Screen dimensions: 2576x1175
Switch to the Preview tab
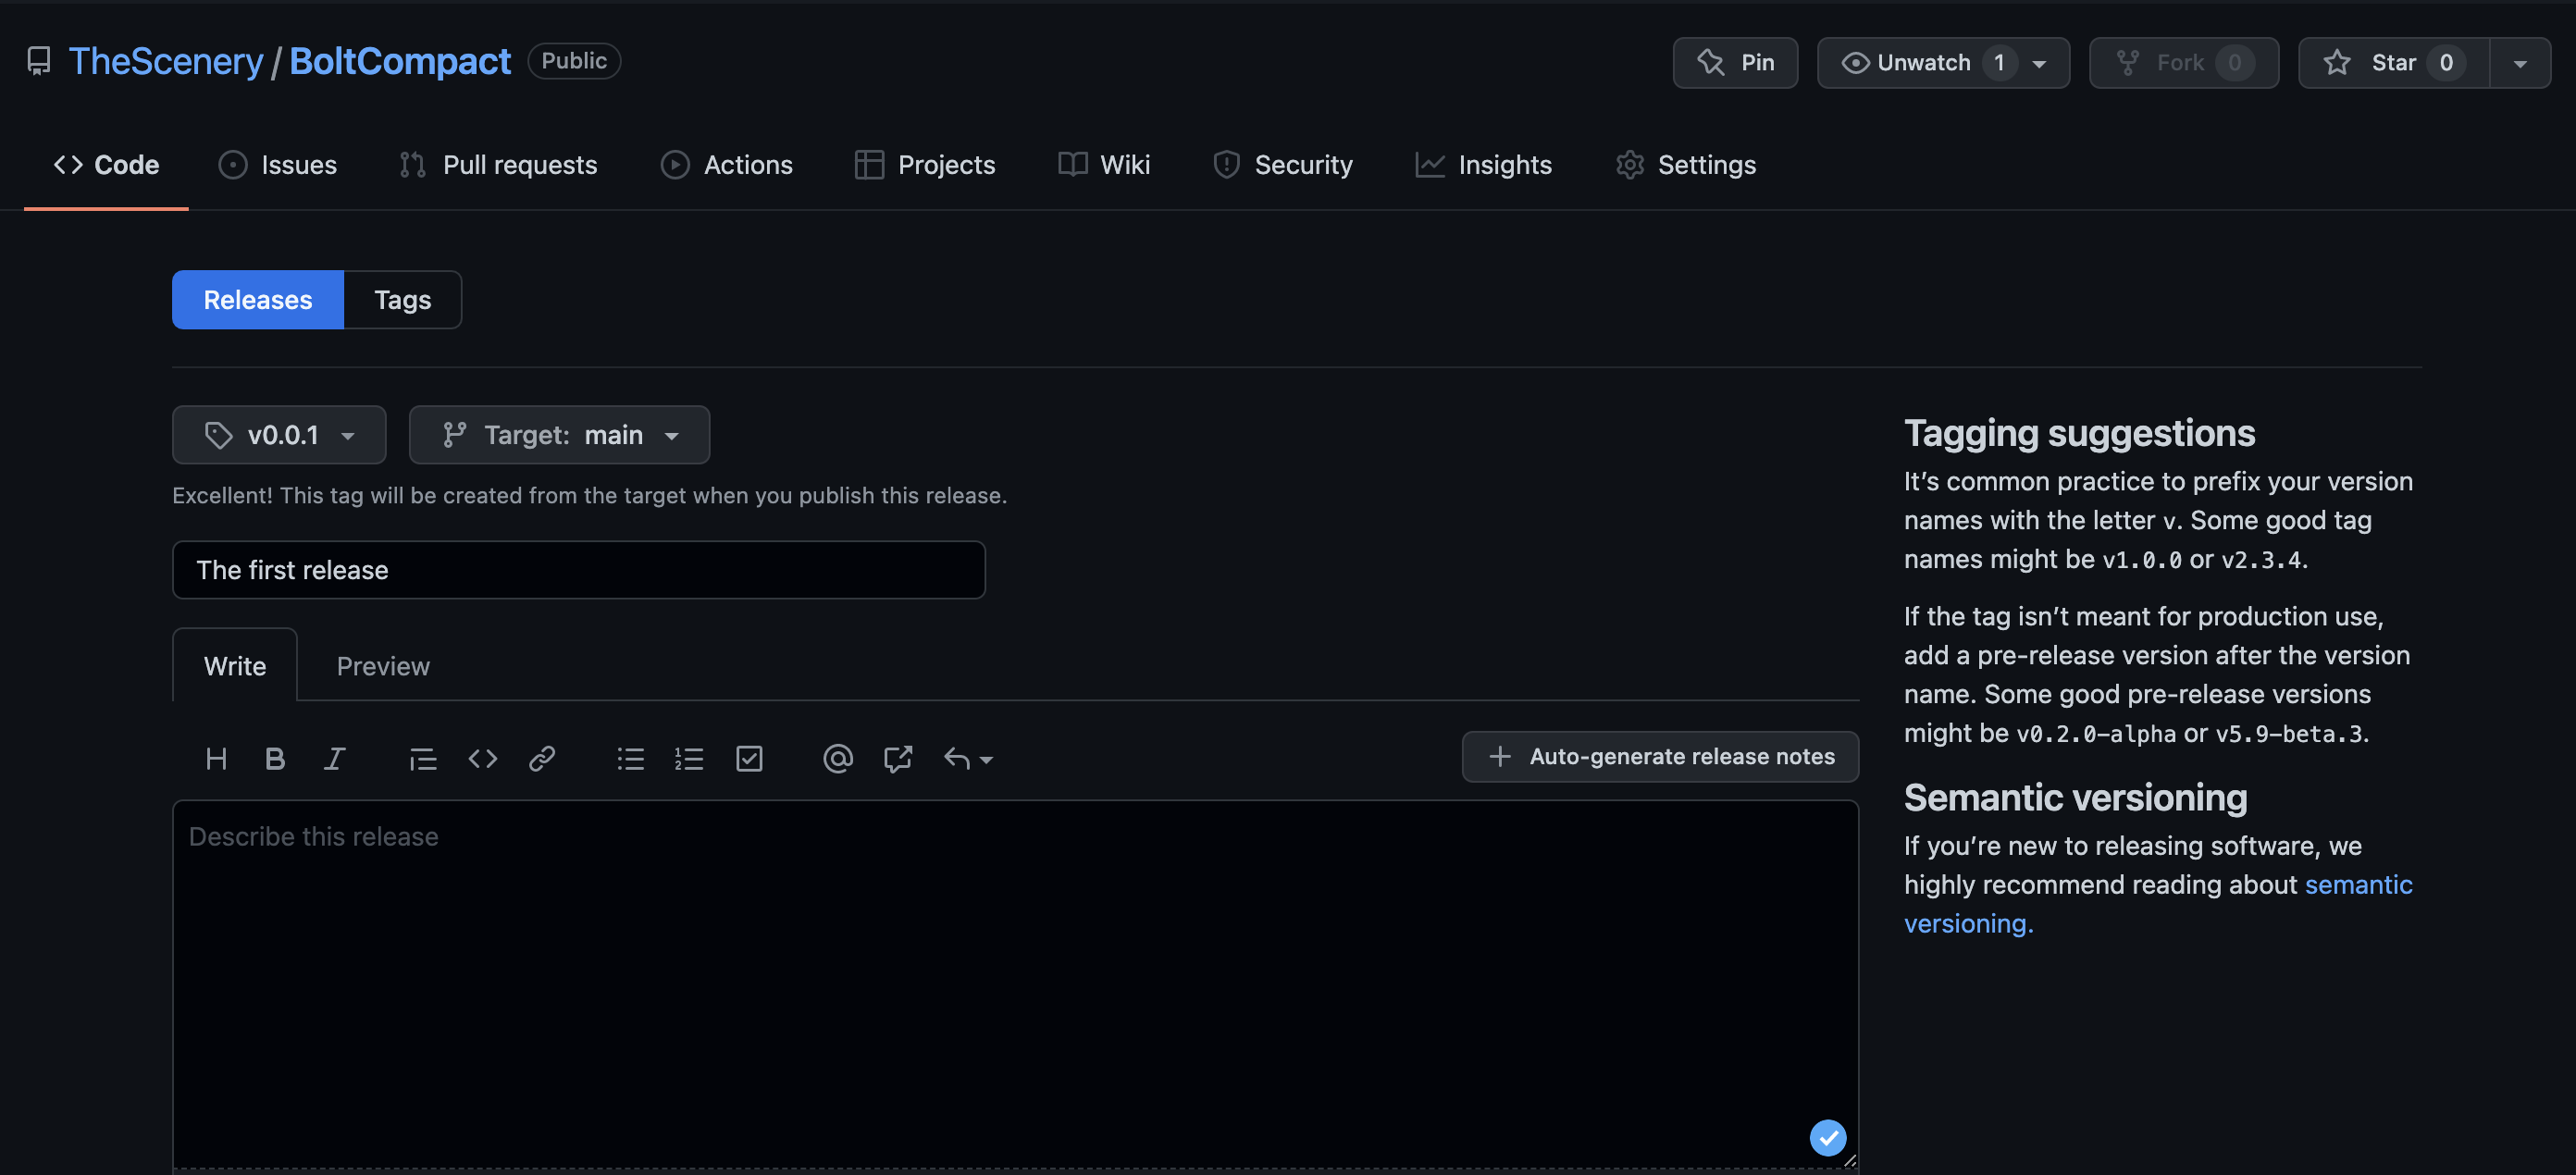383,666
